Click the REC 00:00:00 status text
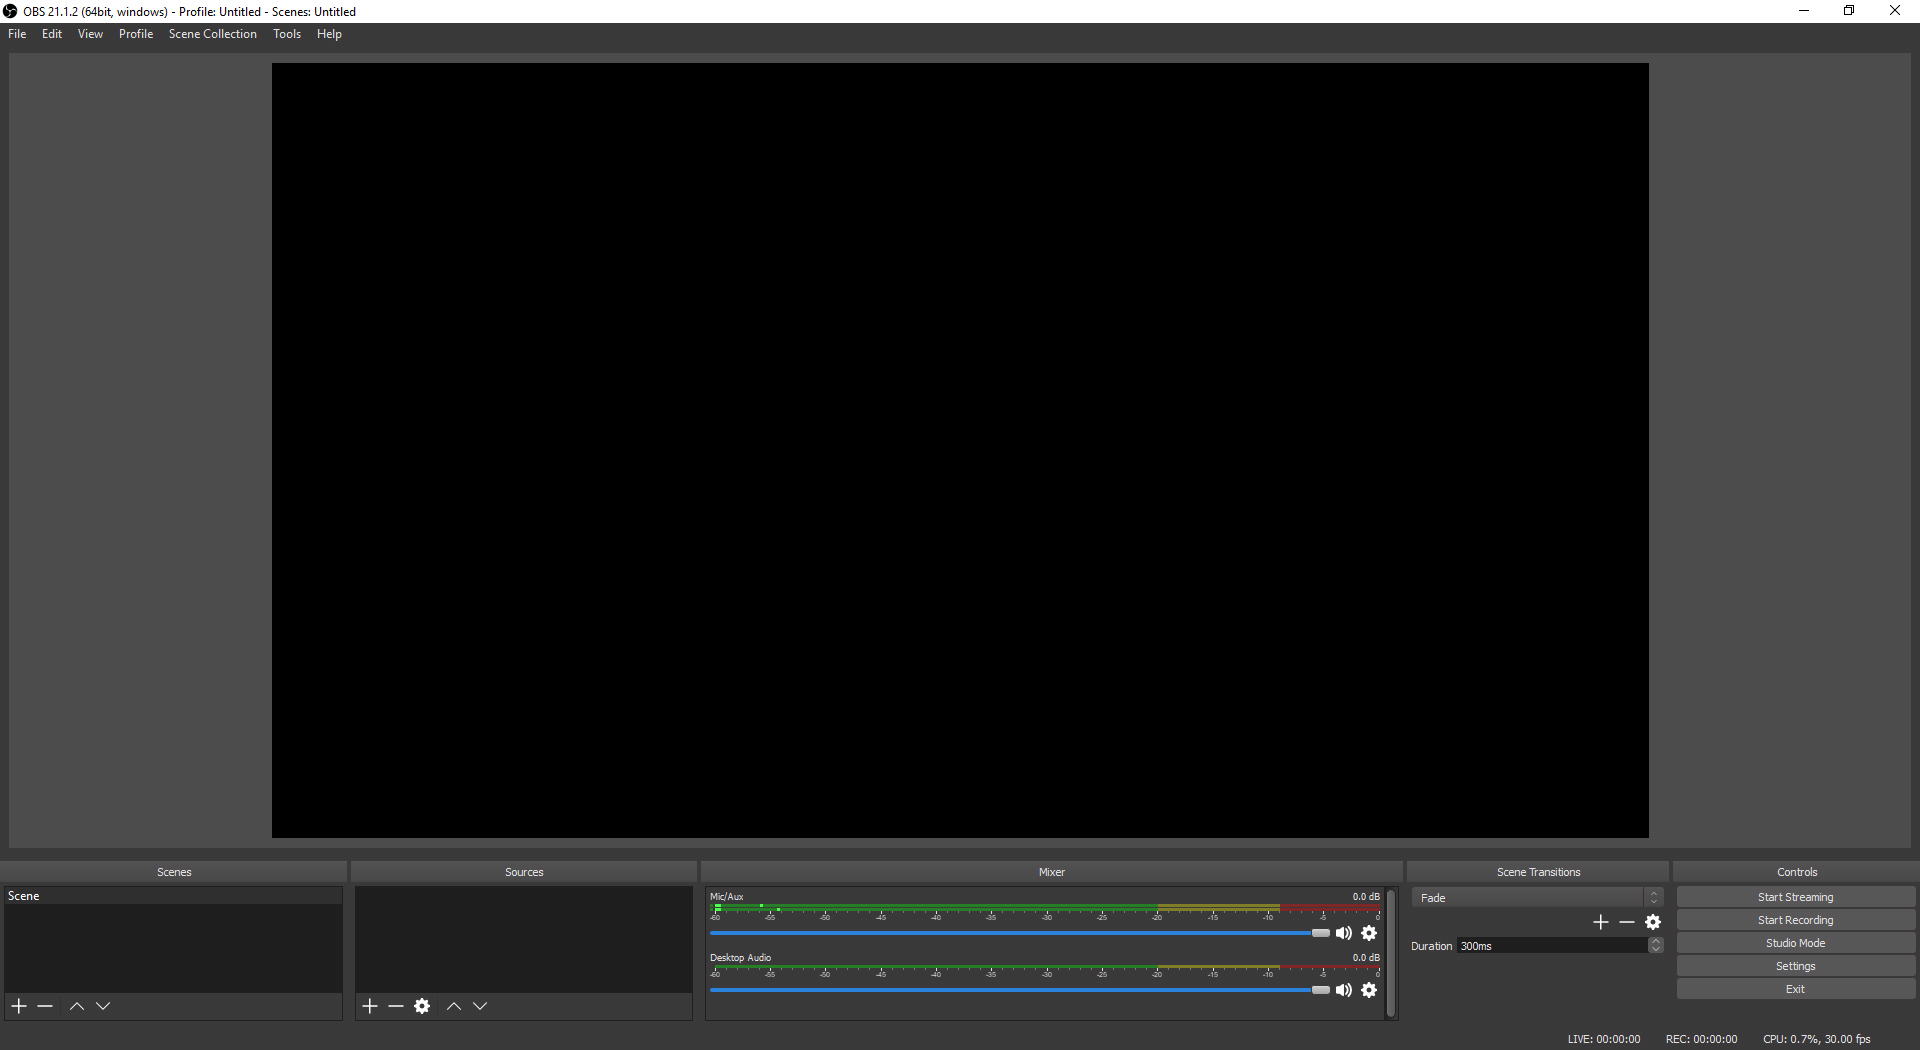The image size is (1920, 1050). click(1701, 1039)
